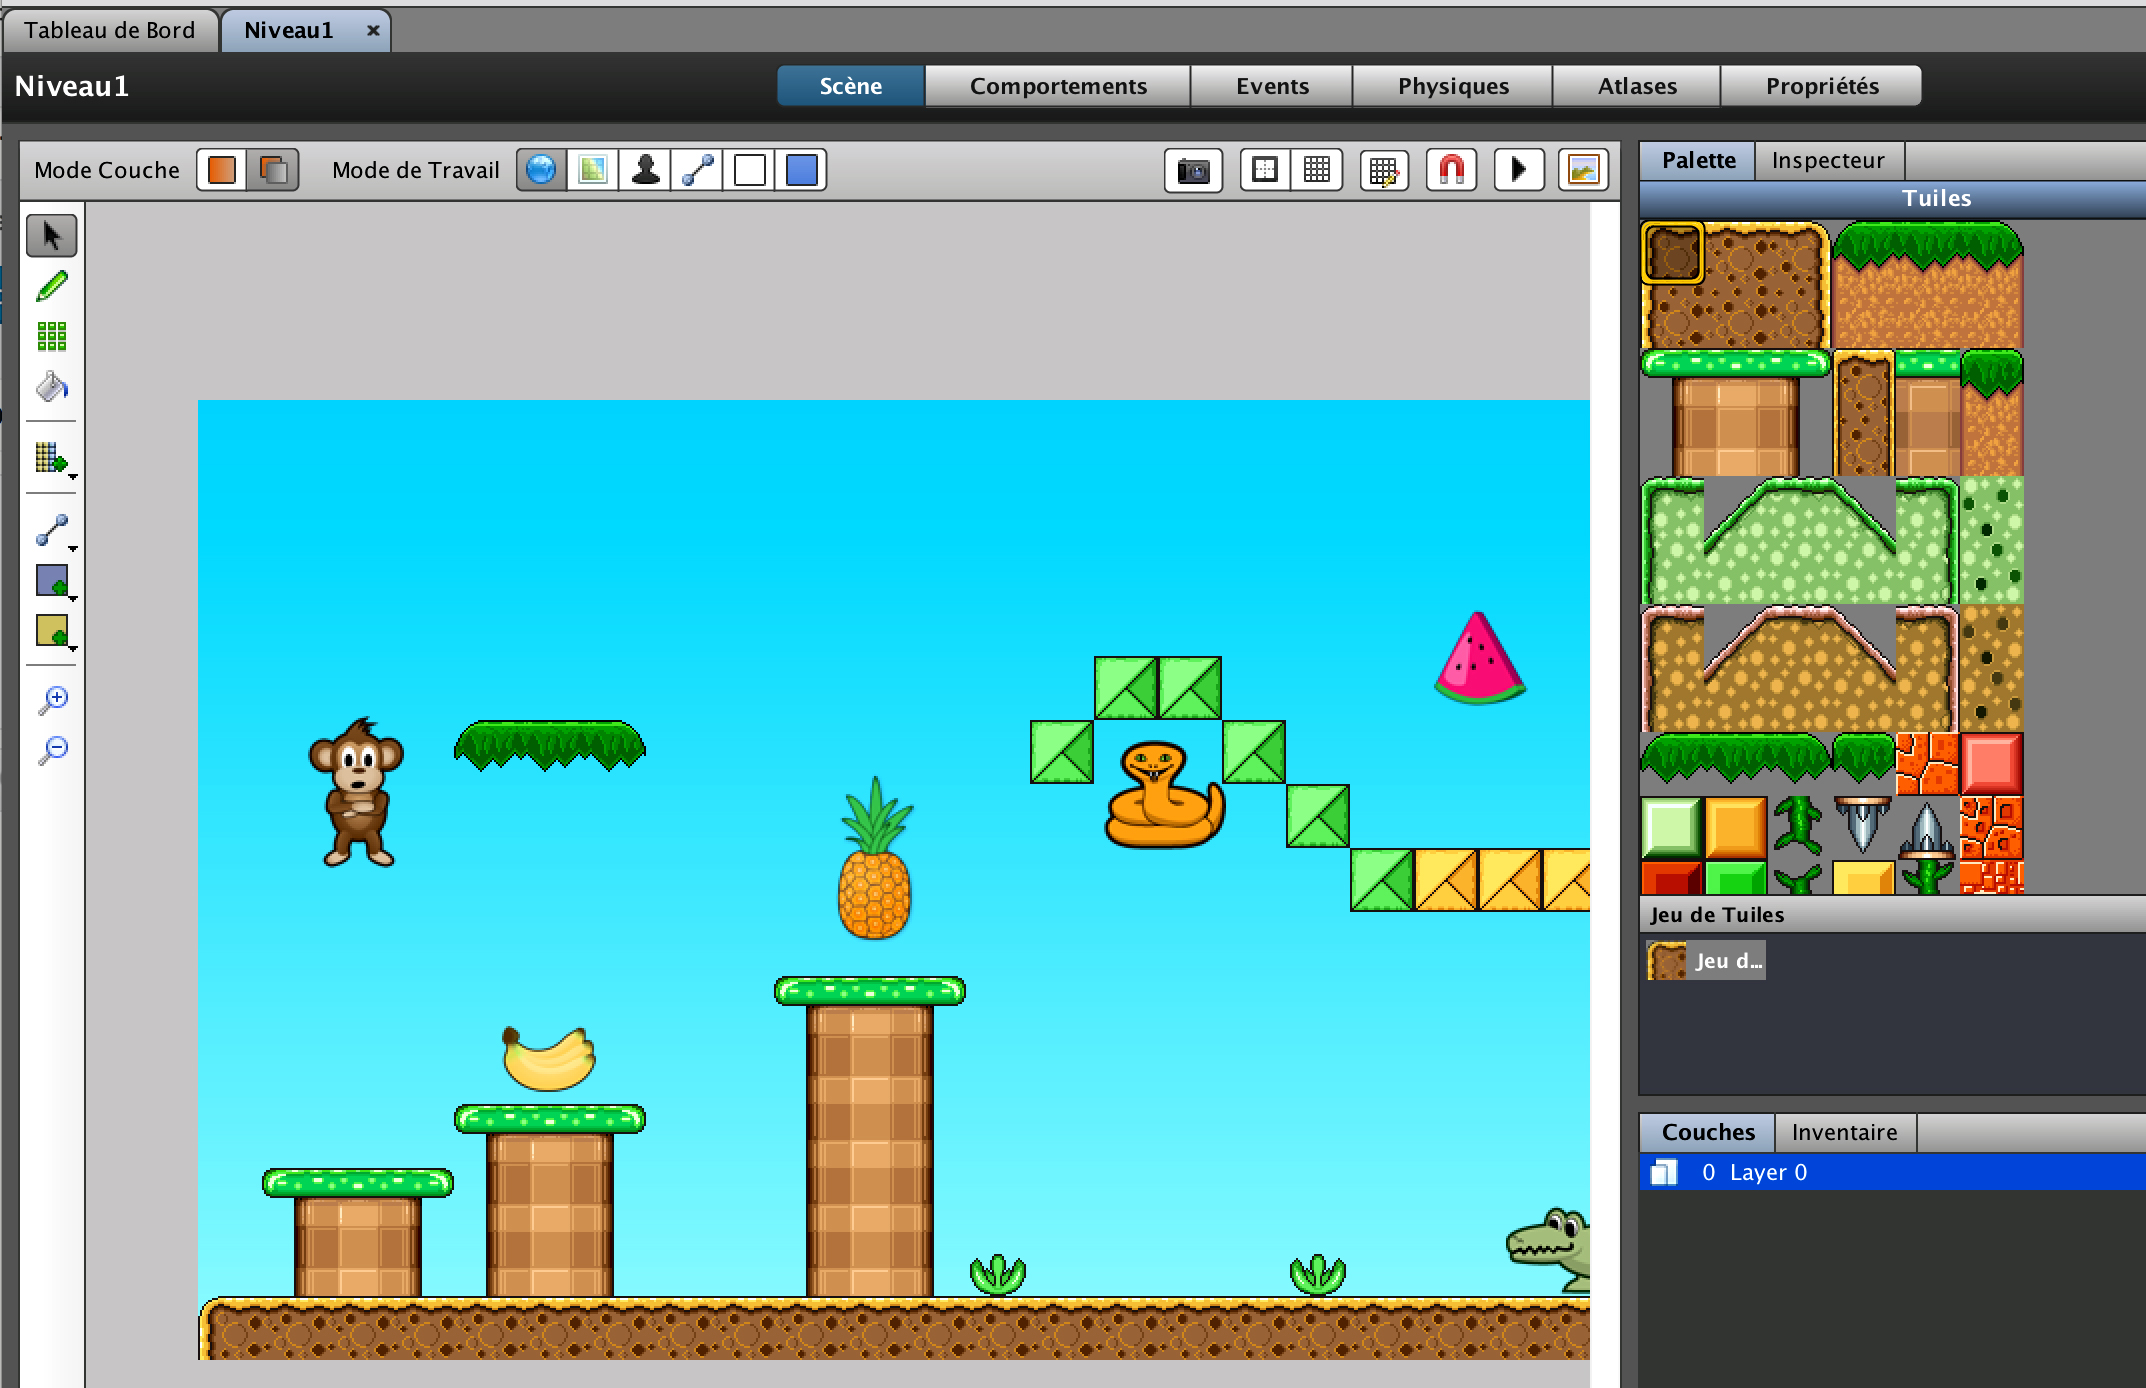Open the add tile grid dropdown
Viewport: 2146px width, 1388px height.
coord(55,460)
